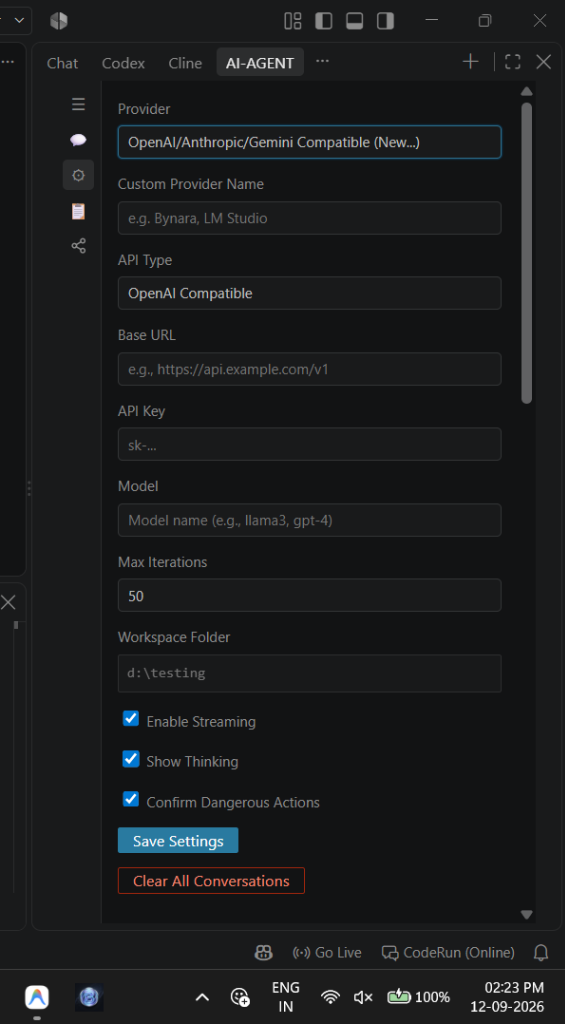Maximize the panel with the fullscreen icon
Screen dimensions: 565x1024
pyautogui.click(x=513, y=62)
